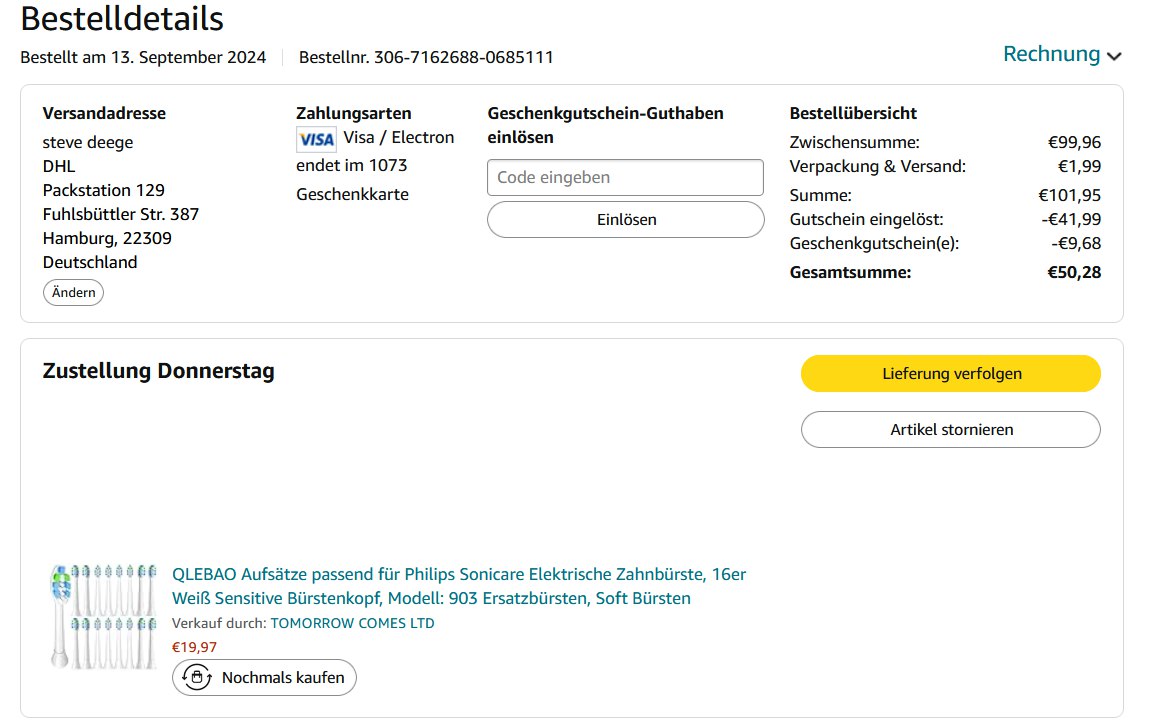Click the Gesamtsumme amount €50,28
Screen dimensions: 1149x726
click(1073, 272)
